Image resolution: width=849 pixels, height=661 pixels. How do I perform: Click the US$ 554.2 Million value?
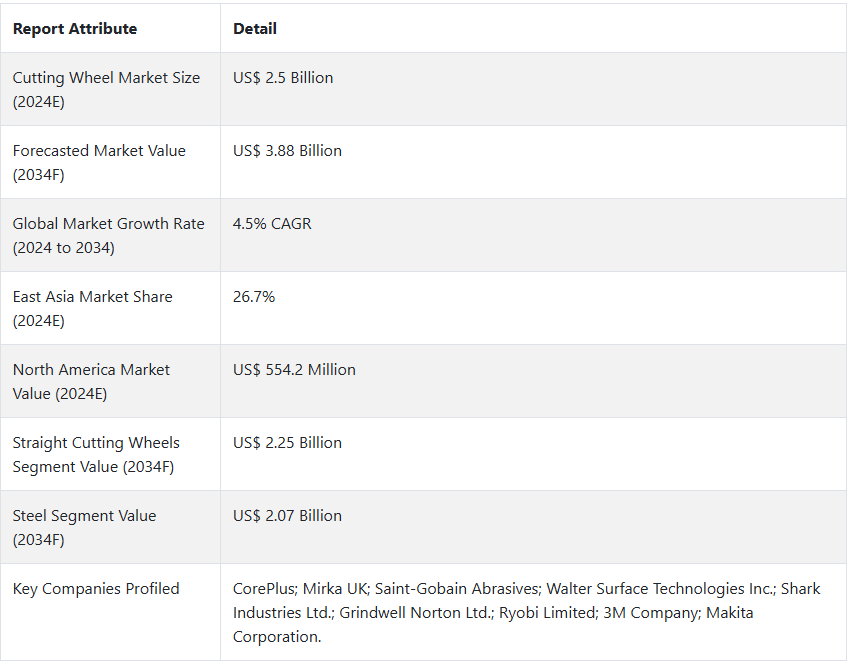[294, 370]
